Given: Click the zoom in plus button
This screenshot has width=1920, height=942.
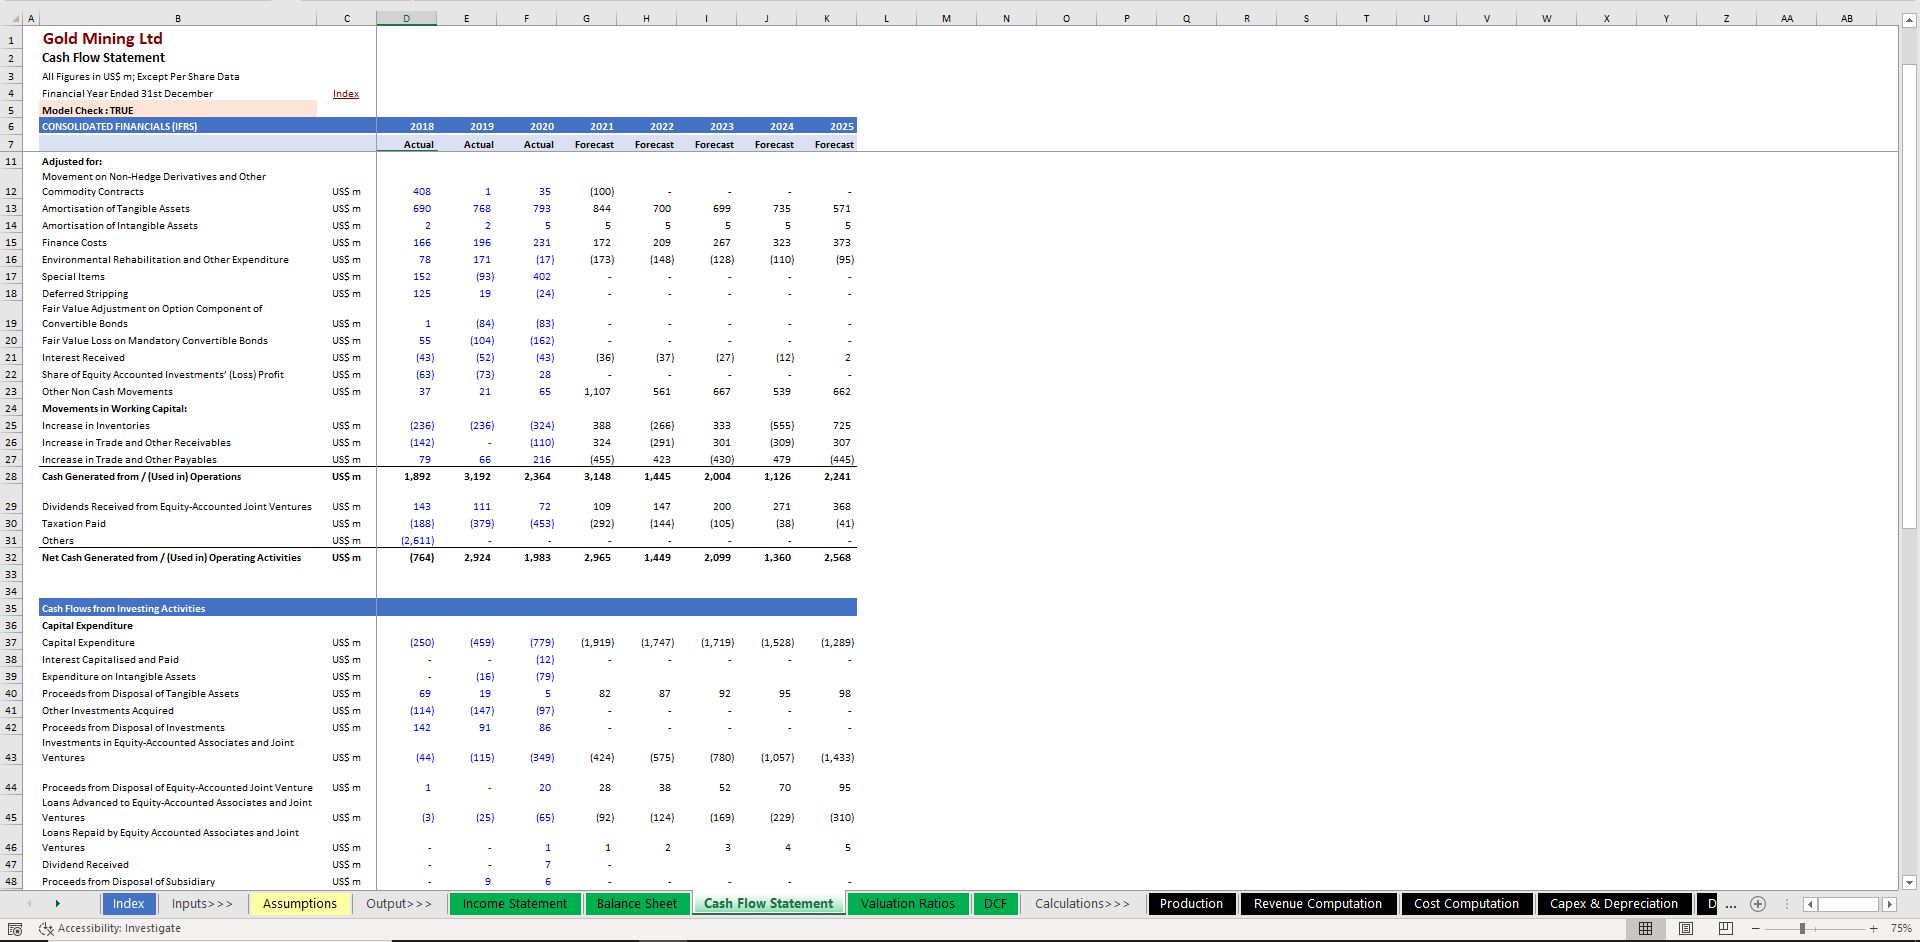Looking at the screenshot, I should (1873, 929).
